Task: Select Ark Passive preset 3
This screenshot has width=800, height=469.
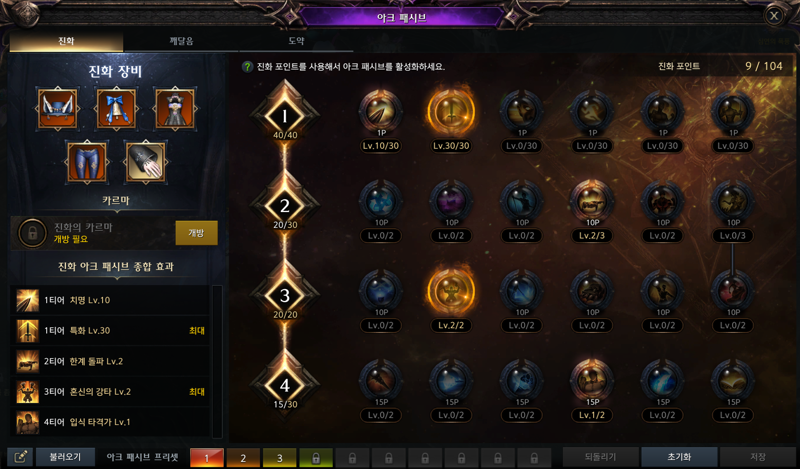Action: click(x=280, y=458)
